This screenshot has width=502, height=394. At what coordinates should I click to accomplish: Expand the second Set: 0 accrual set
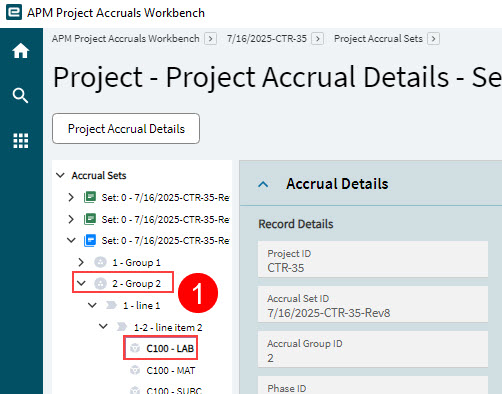pos(71,219)
